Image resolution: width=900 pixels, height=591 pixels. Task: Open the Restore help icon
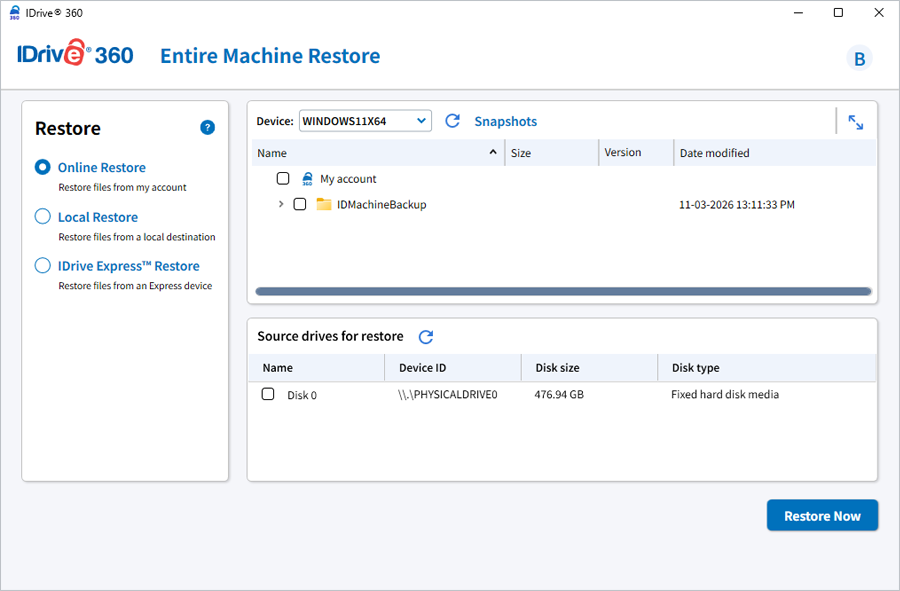207,127
